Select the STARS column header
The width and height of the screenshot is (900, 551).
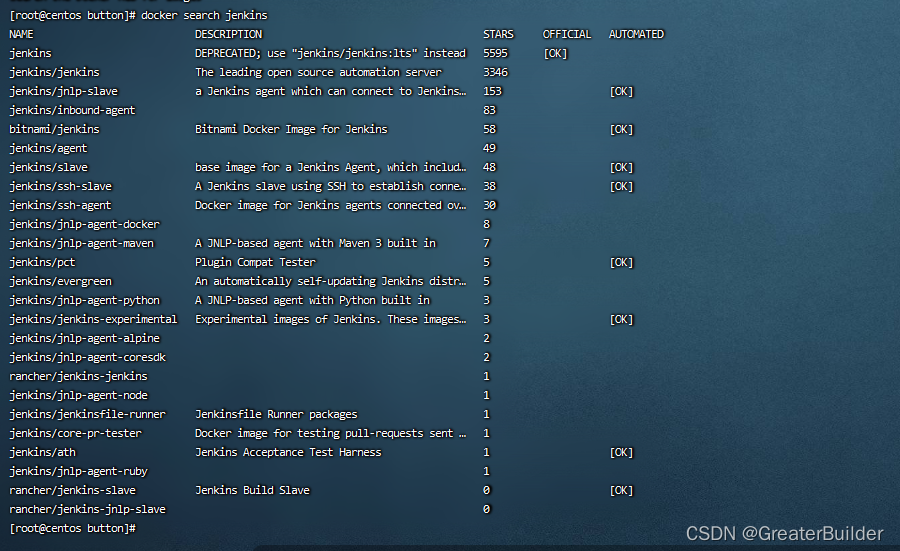click(x=498, y=34)
